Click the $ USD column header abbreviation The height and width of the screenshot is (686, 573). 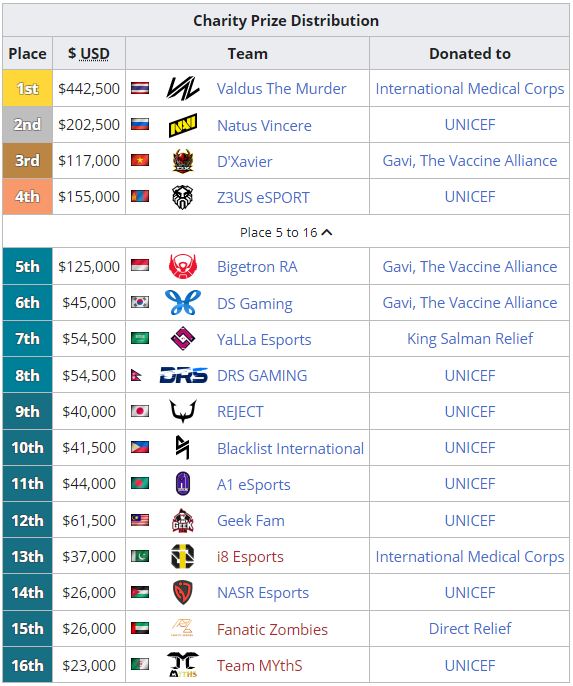tap(95, 53)
